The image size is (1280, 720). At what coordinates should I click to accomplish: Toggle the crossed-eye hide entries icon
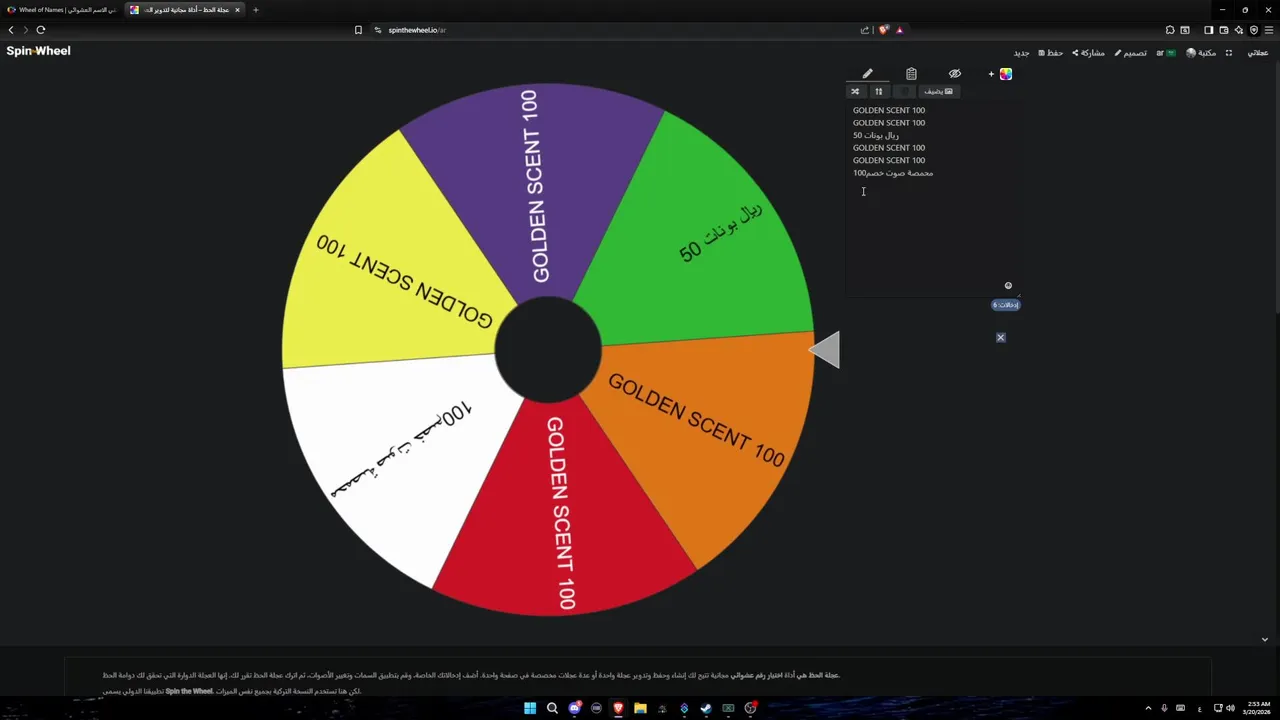click(x=955, y=74)
